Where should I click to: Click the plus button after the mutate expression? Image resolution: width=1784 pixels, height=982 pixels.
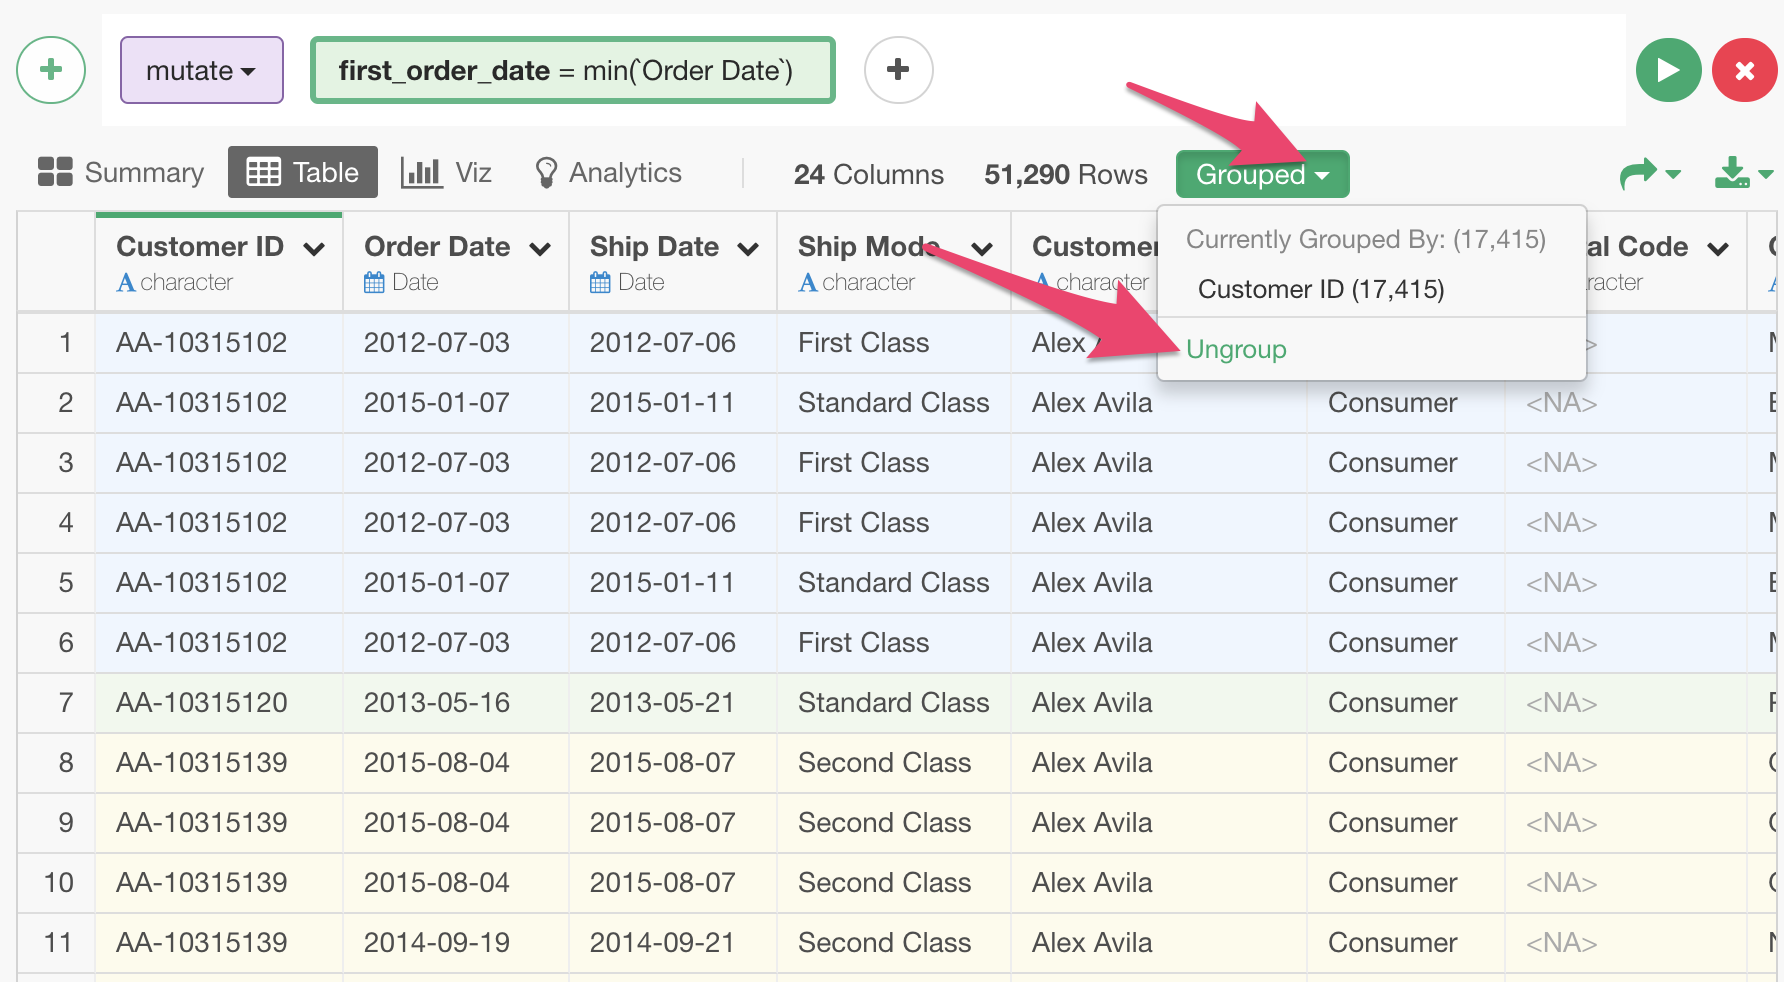pos(898,70)
